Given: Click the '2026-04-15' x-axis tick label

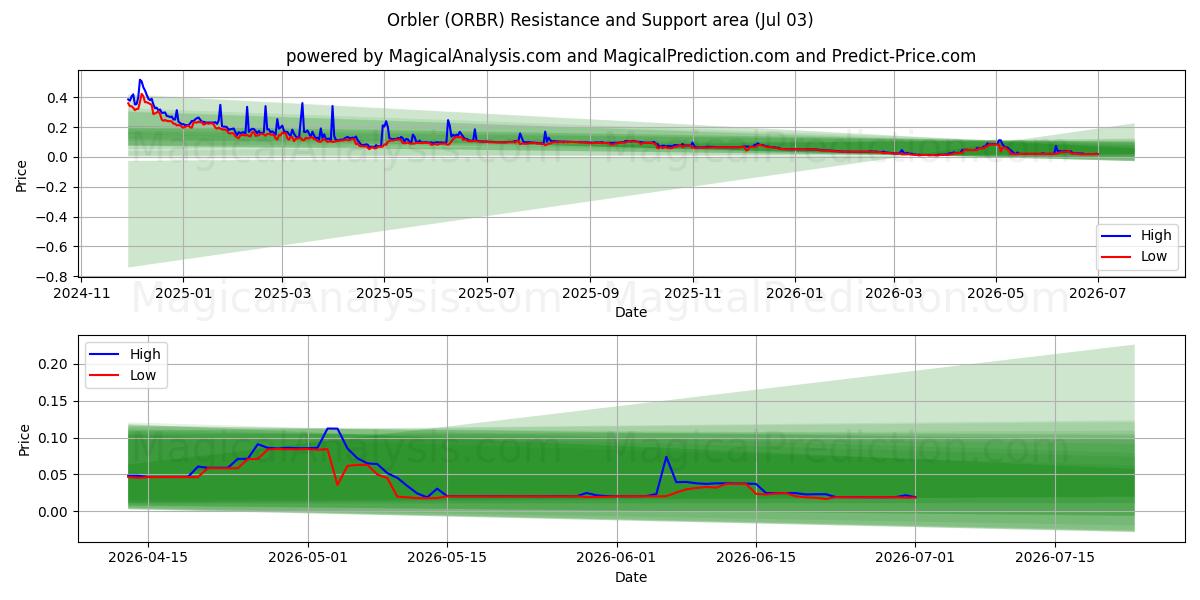Looking at the screenshot, I should (x=147, y=558).
